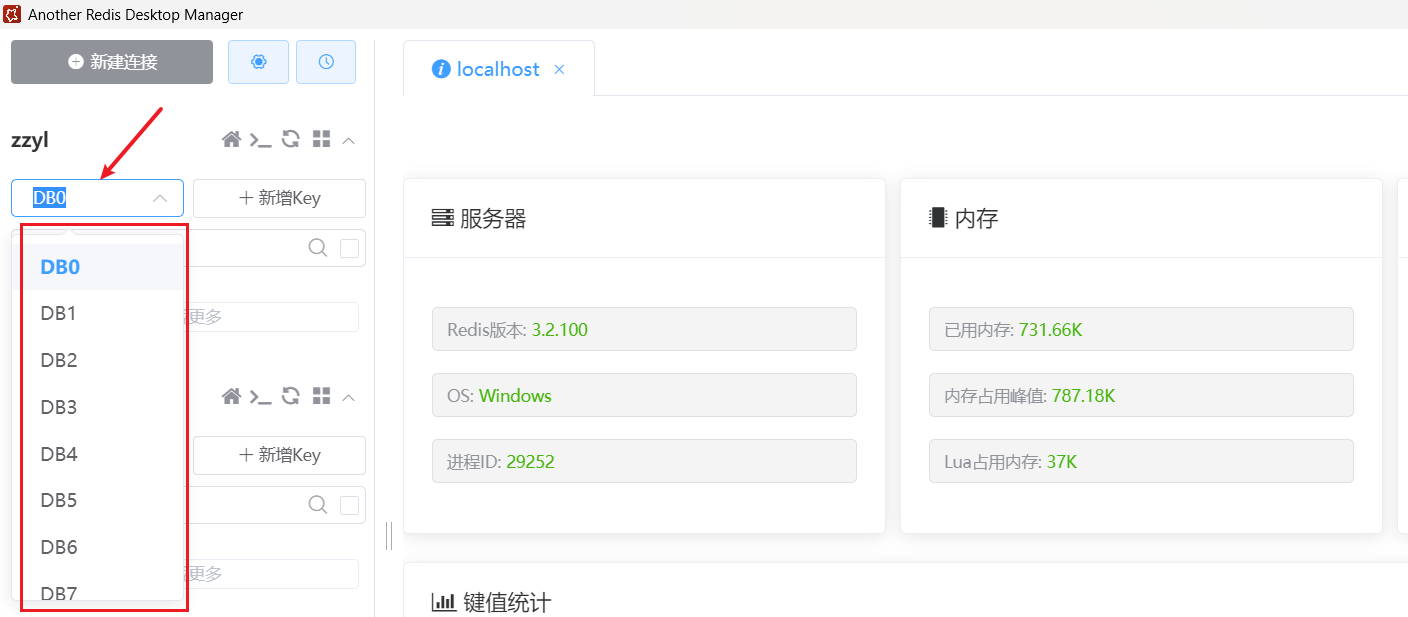Click the home icon for zzyl connection
Image resolution: width=1408 pixels, height=617 pixels.
click(231, 140)
